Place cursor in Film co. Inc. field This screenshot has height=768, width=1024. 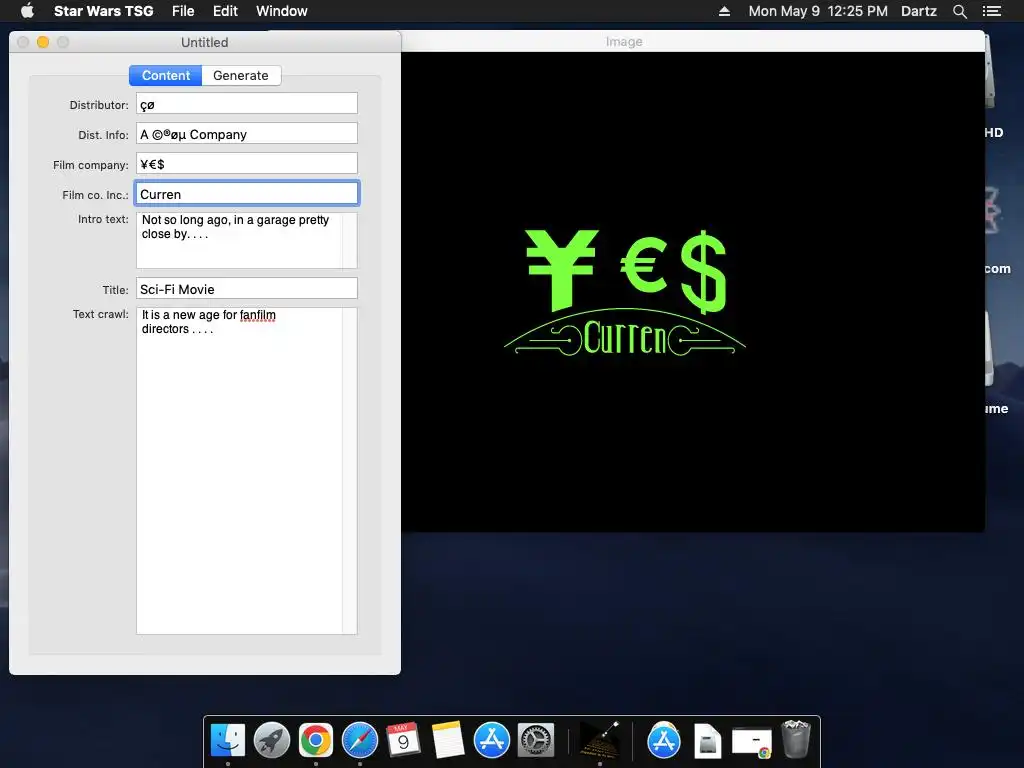pyautogui.click(x=247, y=194)
